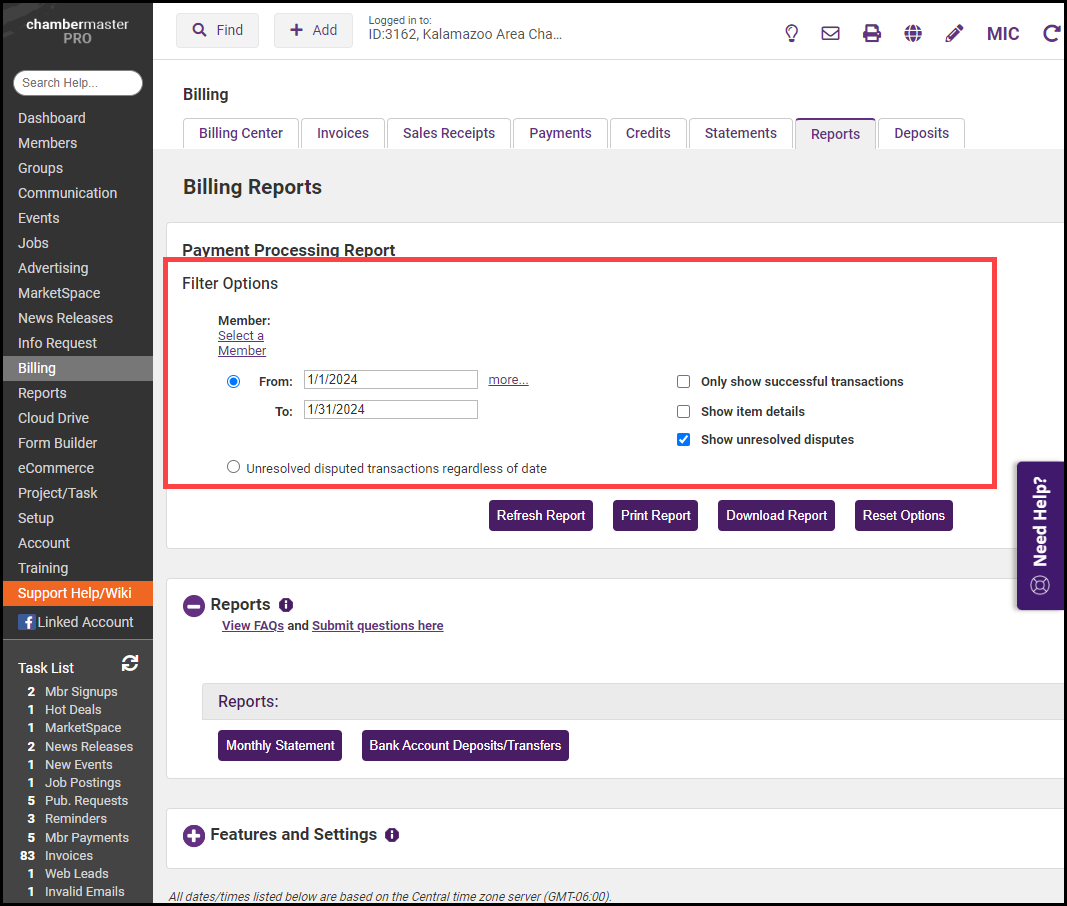
Task: Refresh the Task List with its icon
Action: click(x=130, y=663)
